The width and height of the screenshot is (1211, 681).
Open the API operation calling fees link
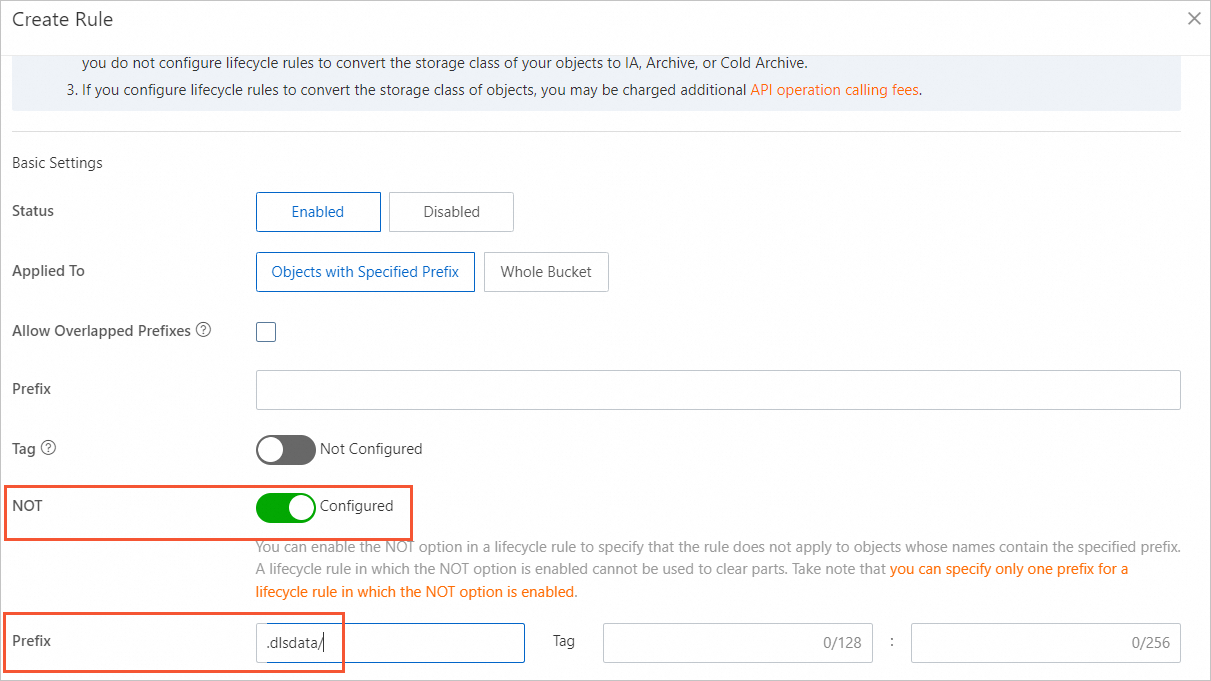tap(834, 90)
